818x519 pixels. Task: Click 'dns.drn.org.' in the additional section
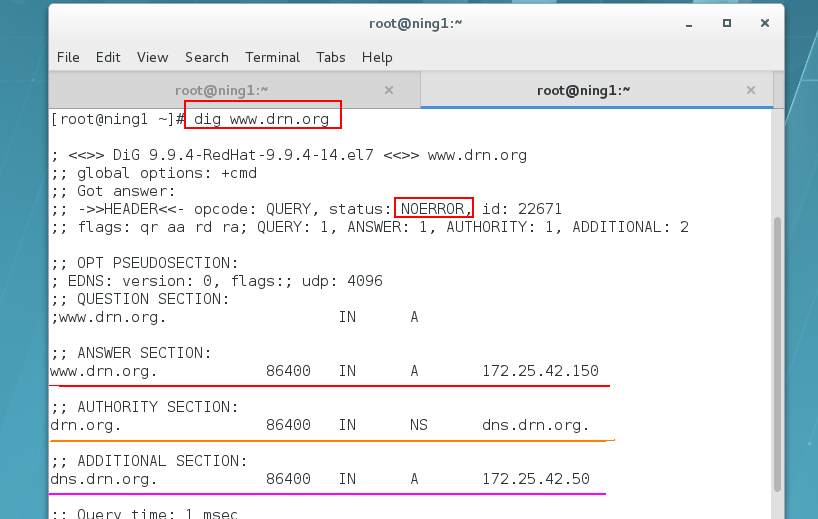[103, 479]
